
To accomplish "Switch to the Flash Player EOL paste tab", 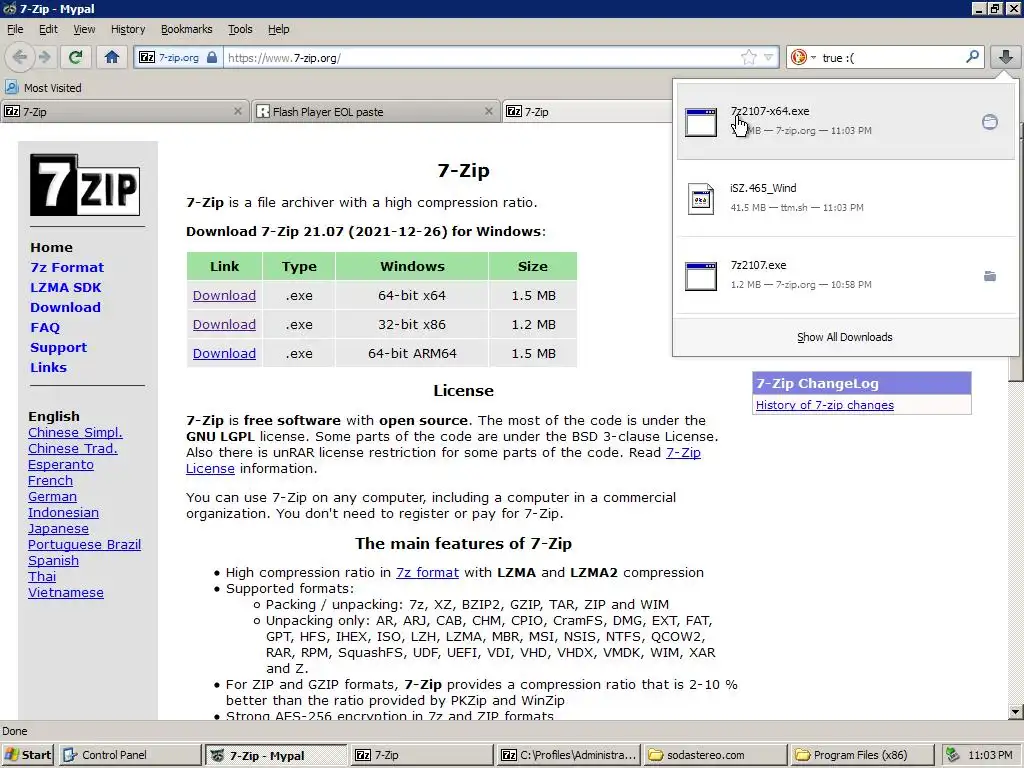I will point(376,112).
